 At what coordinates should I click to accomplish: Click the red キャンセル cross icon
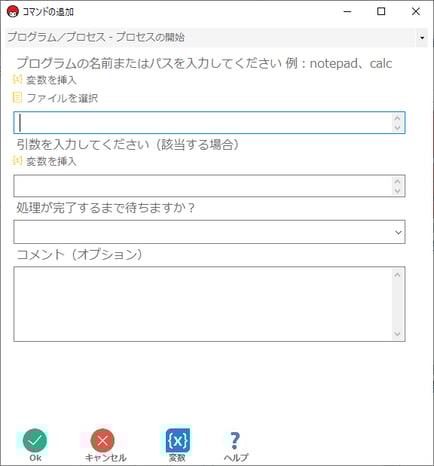click(103, 440)
